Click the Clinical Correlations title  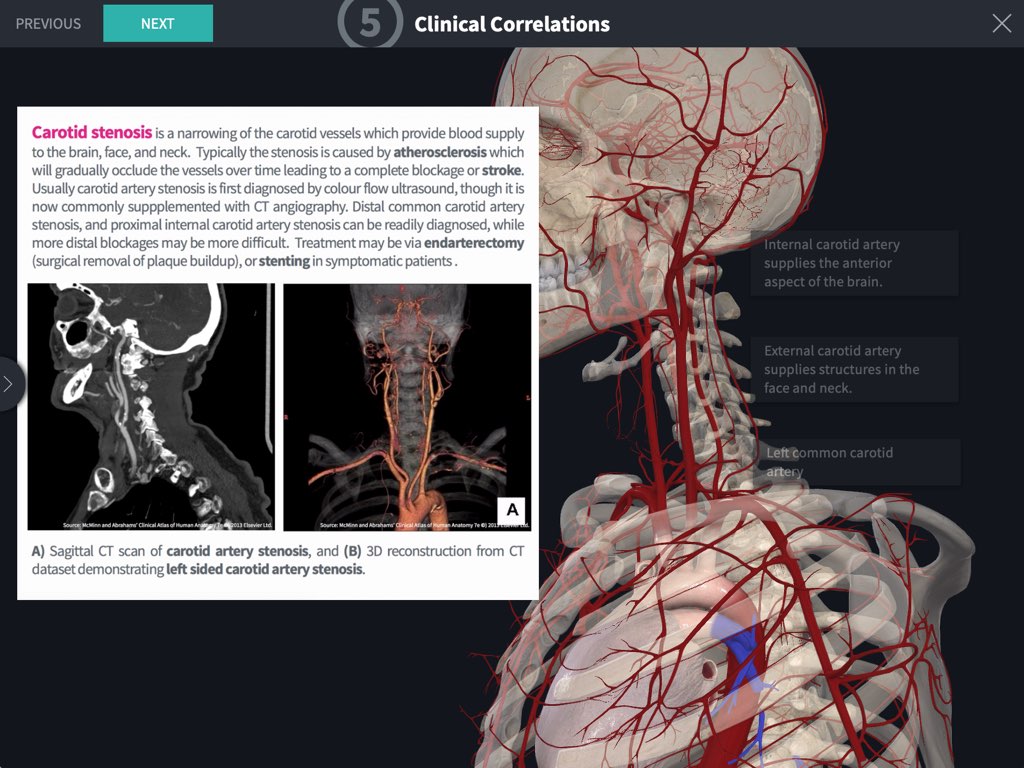coord(512,24)
